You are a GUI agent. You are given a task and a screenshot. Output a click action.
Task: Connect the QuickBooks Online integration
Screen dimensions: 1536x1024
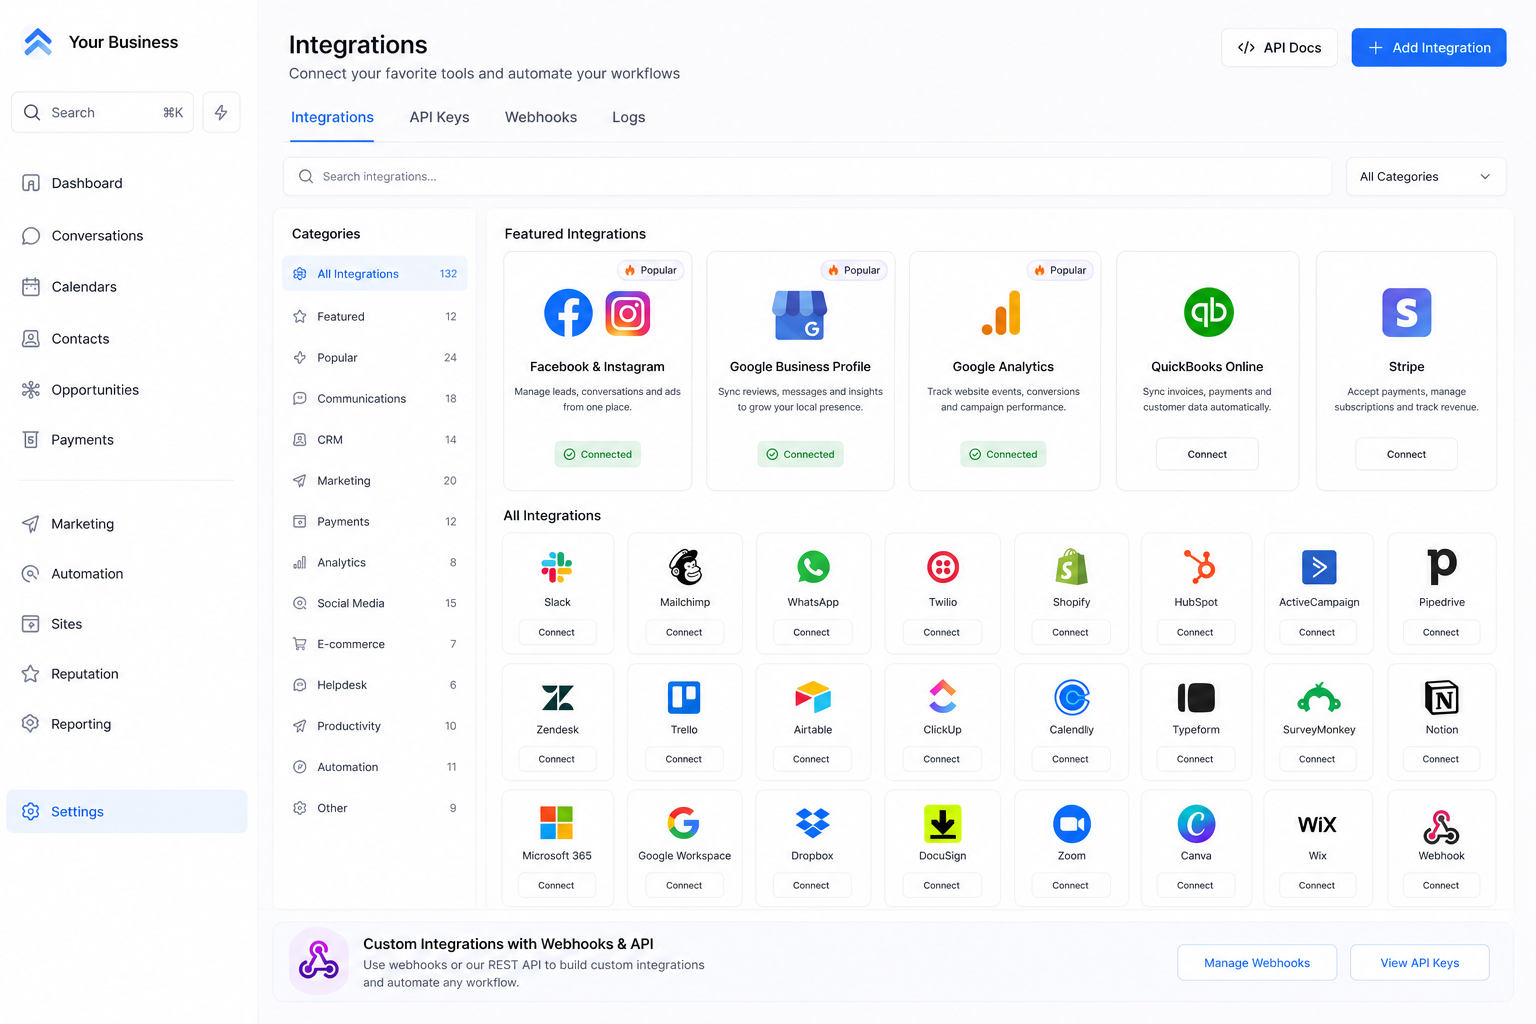click(x=1207, y=454)
